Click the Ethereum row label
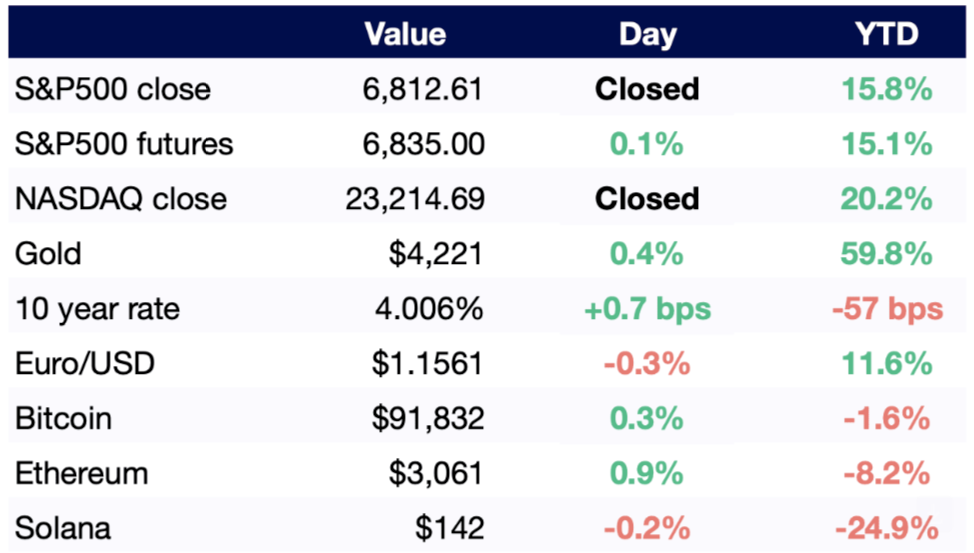Image resolution: width=974 pixels, height=553 pixels. [81, 472]
